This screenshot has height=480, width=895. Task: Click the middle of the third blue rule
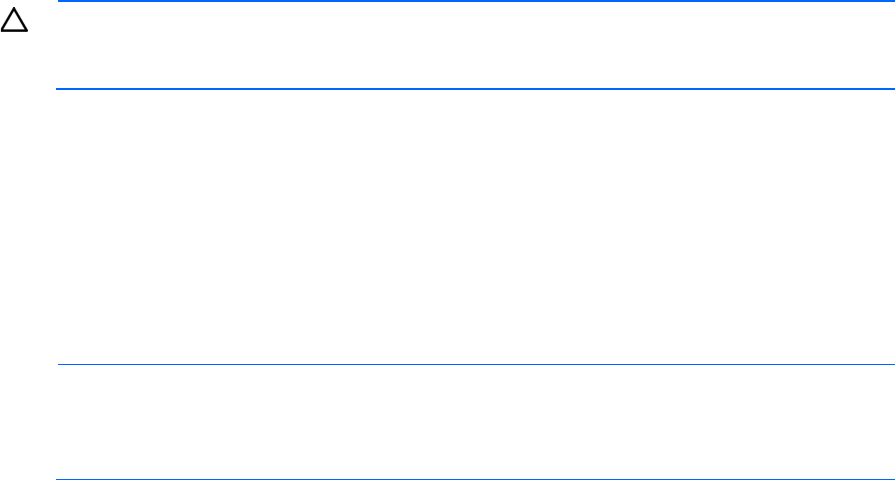tap(475, 365)
